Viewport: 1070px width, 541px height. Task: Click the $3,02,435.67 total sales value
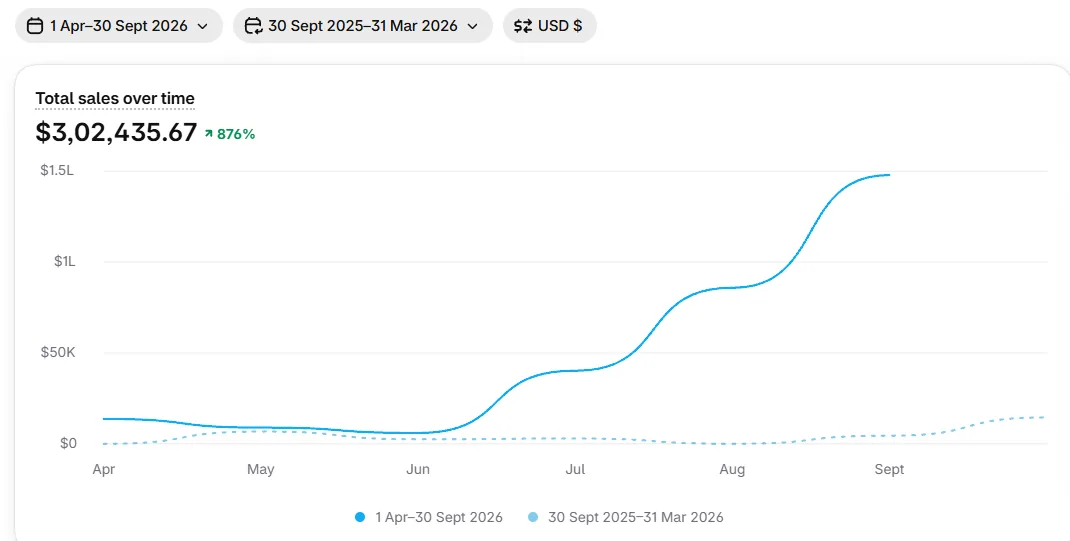pyautogui.click(x=116, y=132)
